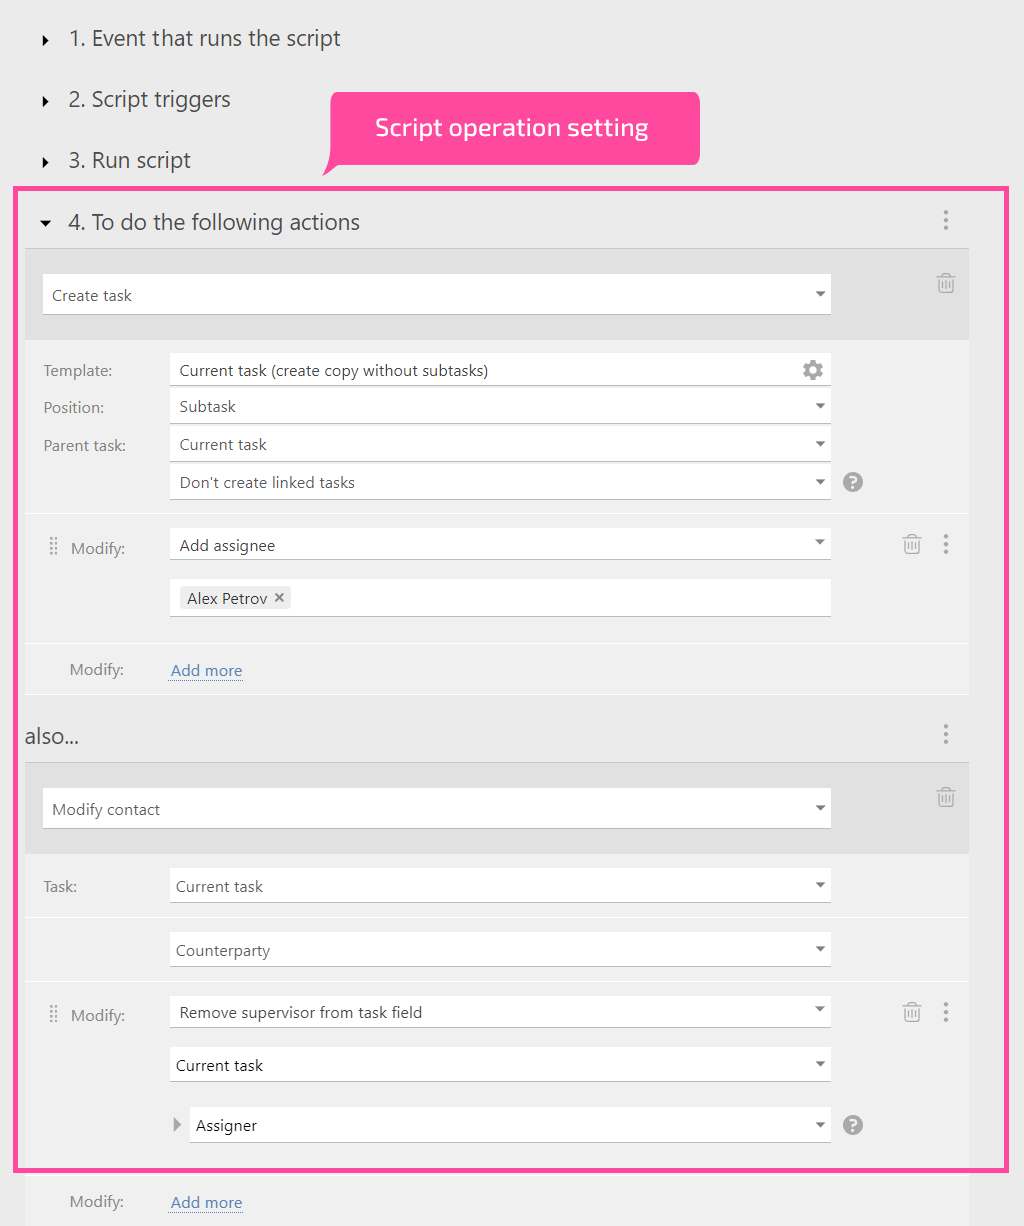Remove Alex Petrov from assignee field
The width and height of the screenshot is (1024, 1226).
[280, 597]
